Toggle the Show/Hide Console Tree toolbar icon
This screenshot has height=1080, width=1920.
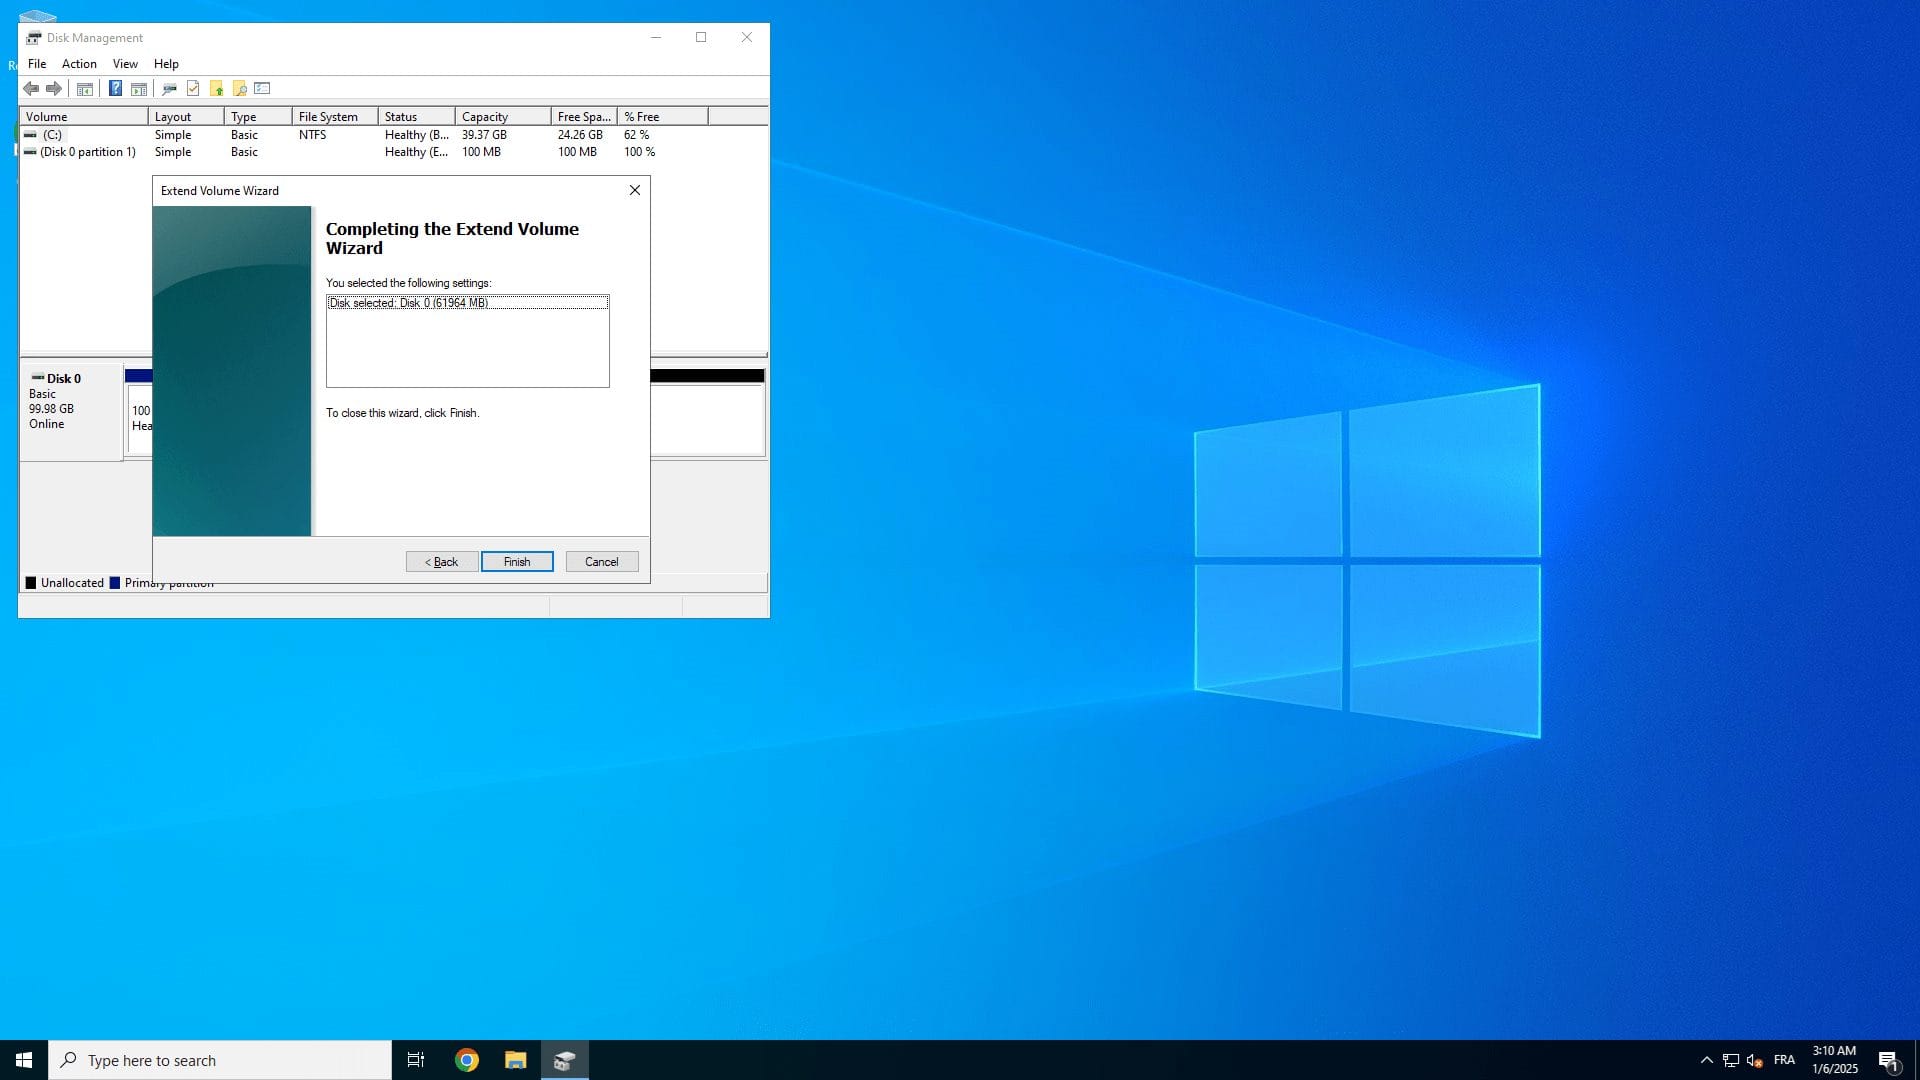click(x=85, y=89)
